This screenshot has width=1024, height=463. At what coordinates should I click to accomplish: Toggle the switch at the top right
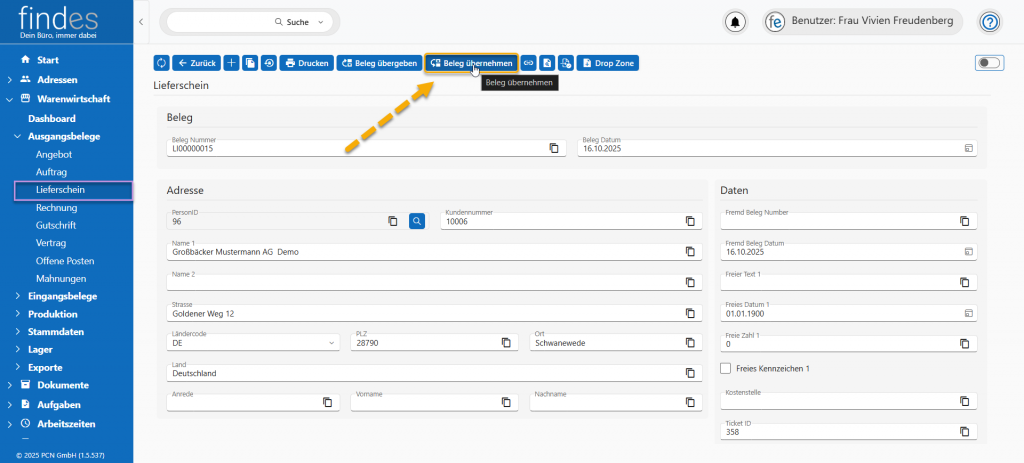[x=988, y=63]
